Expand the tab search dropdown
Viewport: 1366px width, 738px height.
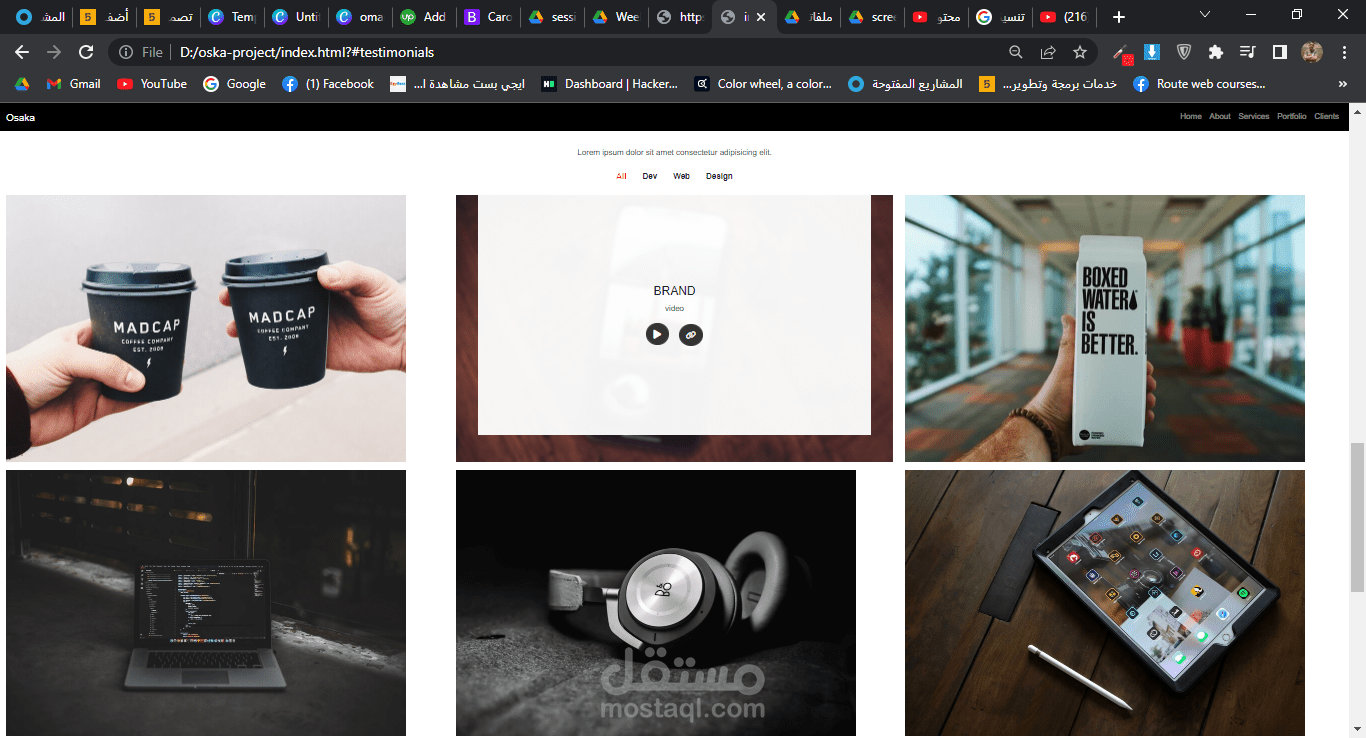point(1205,15)
